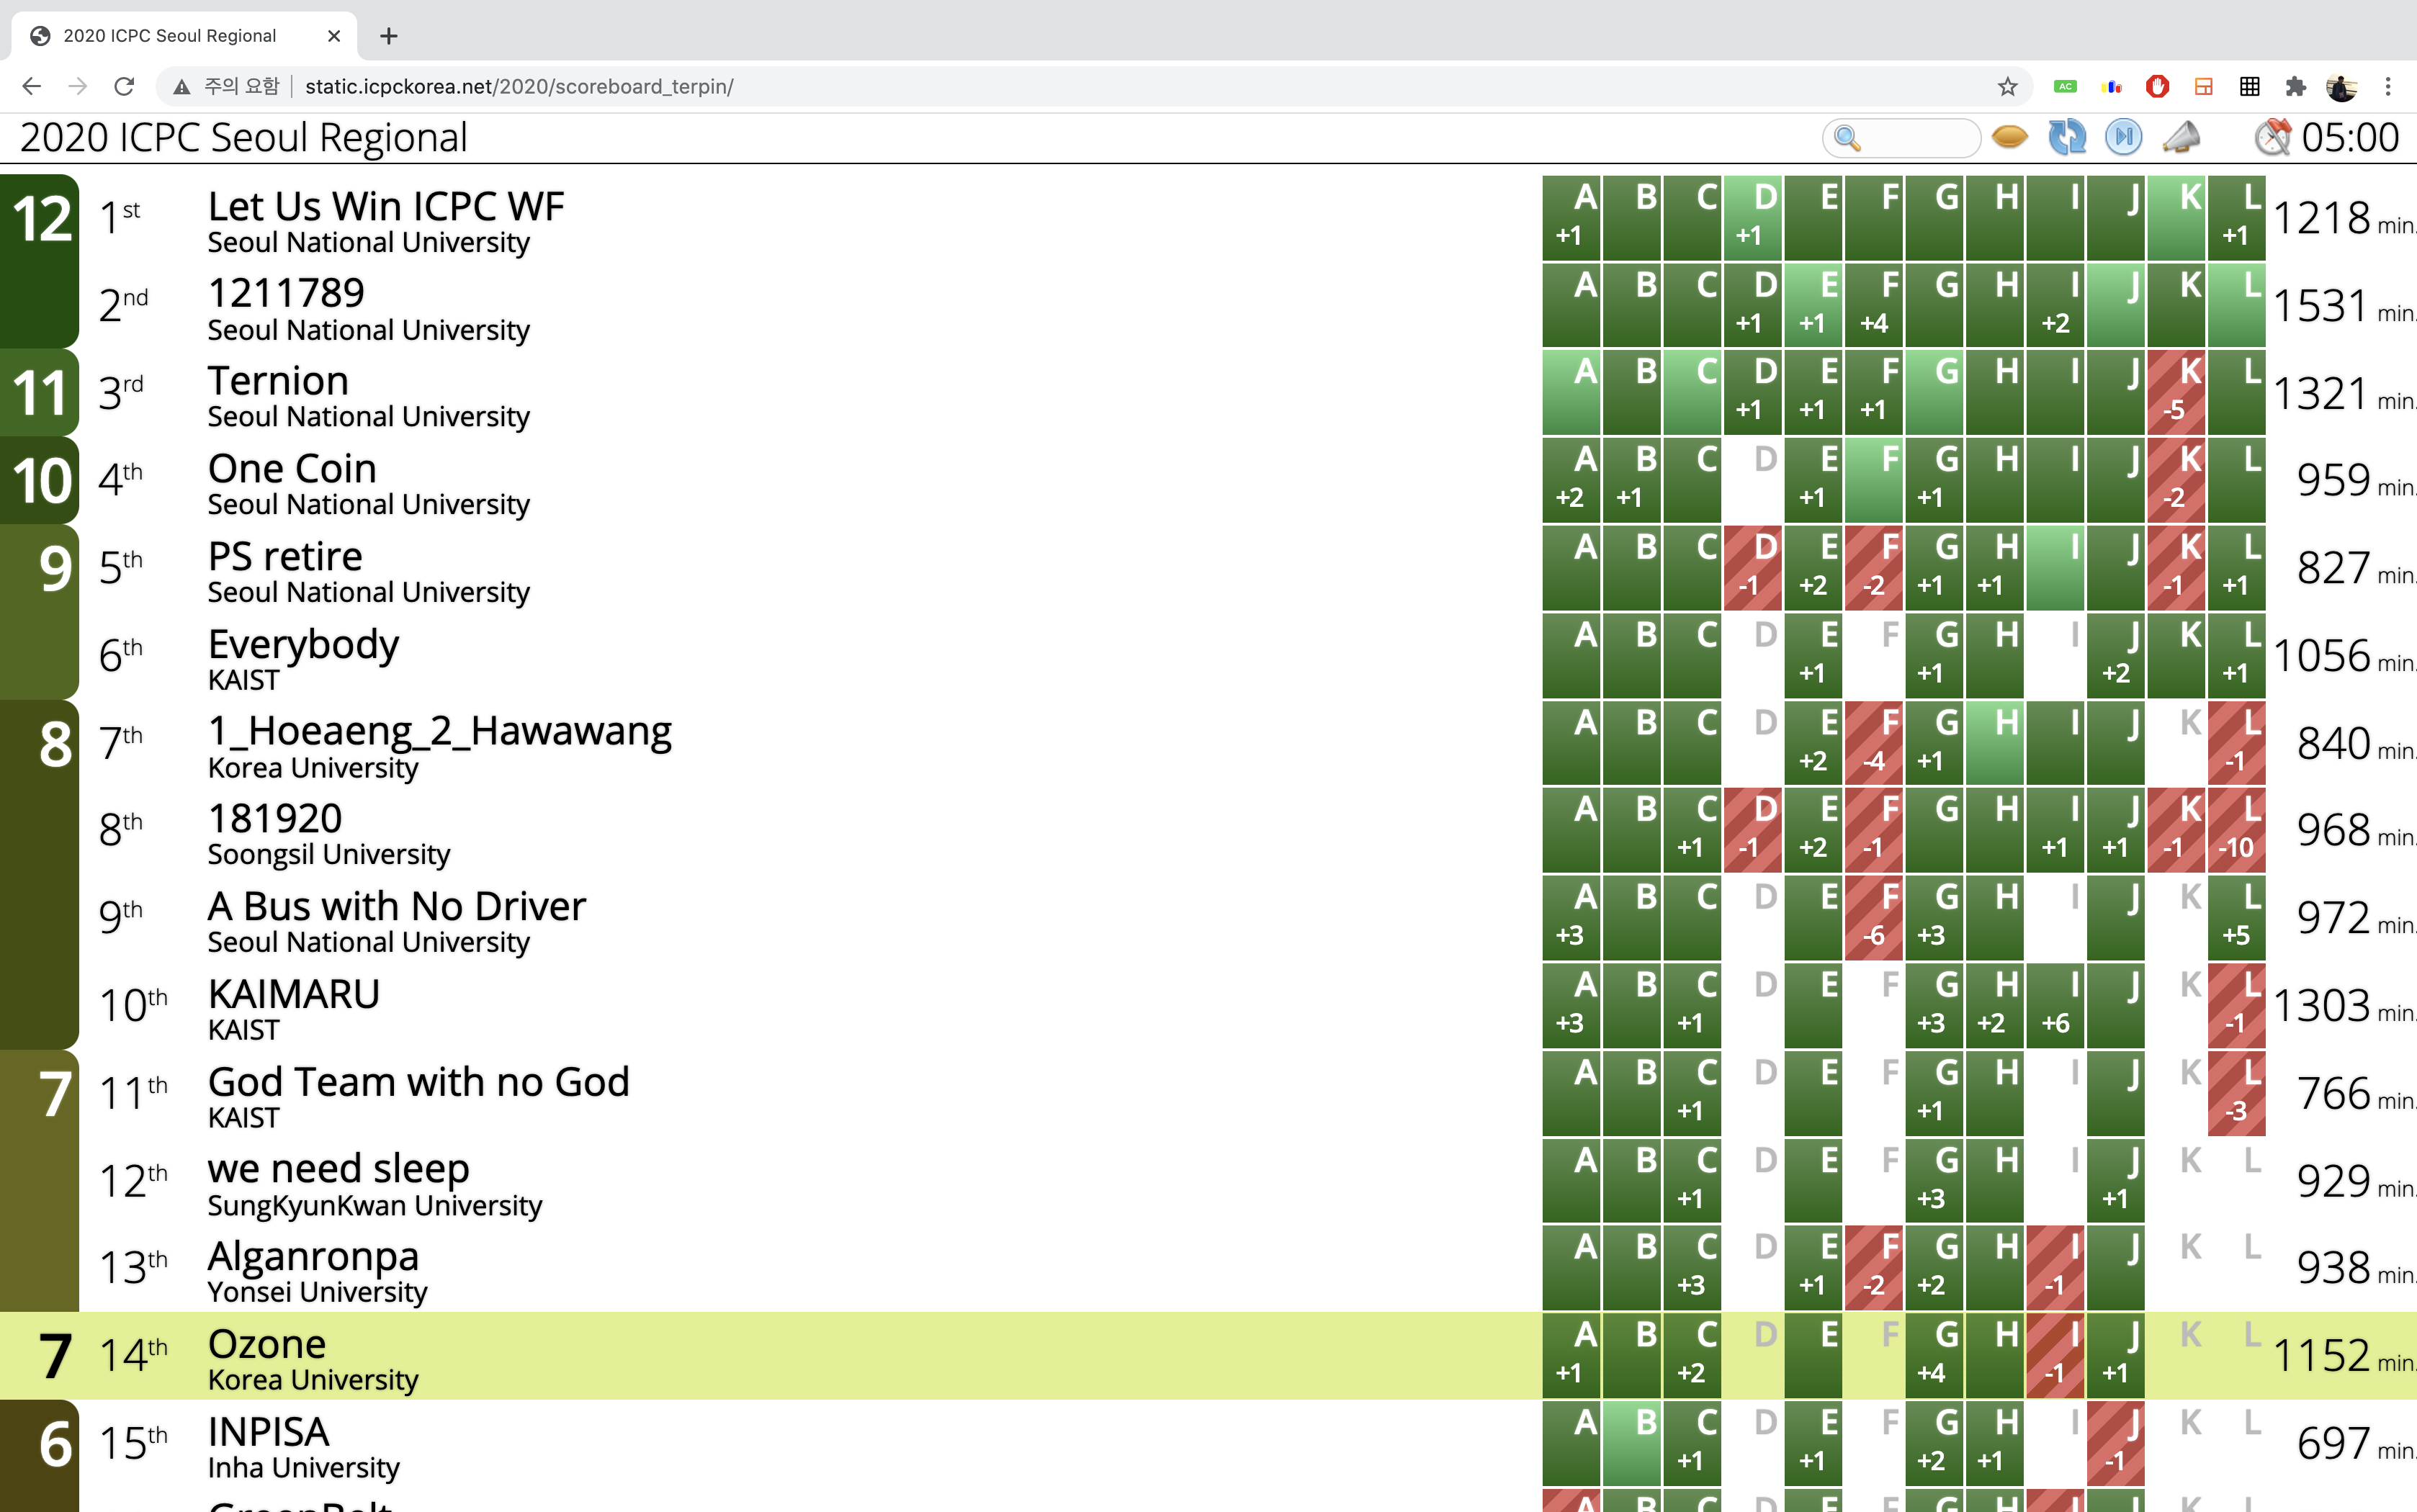Click the clock with red flag icon
The image size is (2417, 1512).
[2272, 137]
